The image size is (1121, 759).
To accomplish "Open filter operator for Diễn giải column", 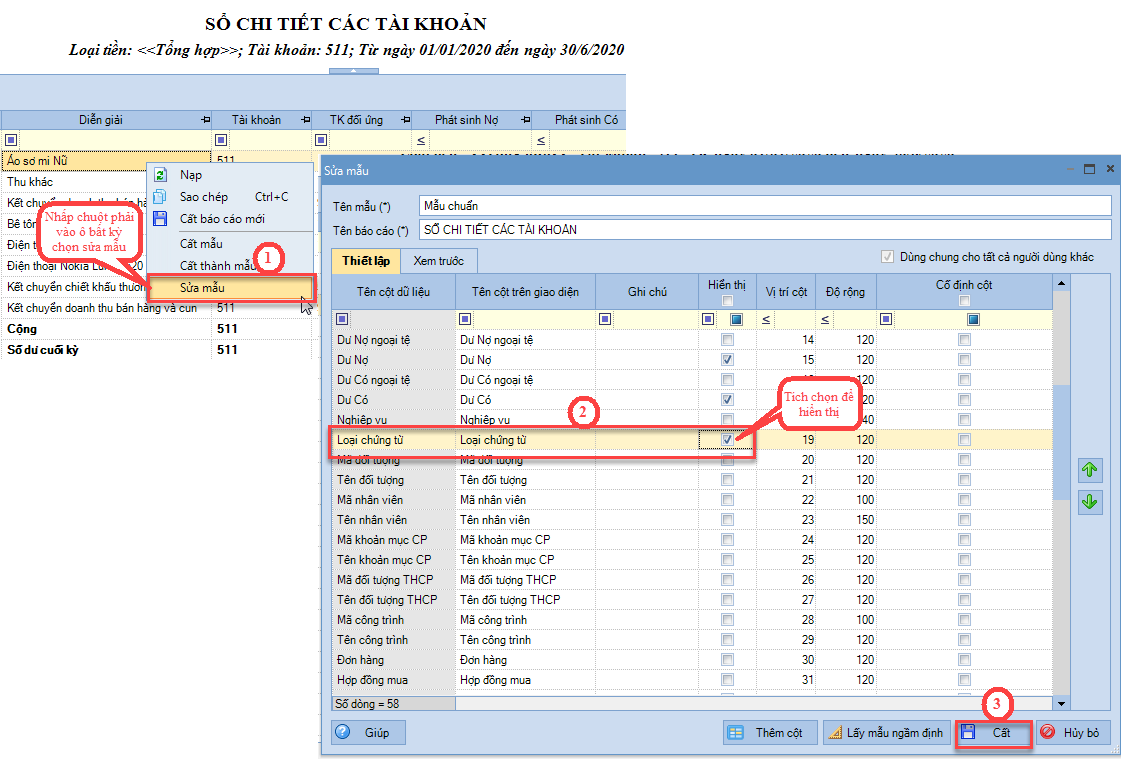I will click(10, 140).
